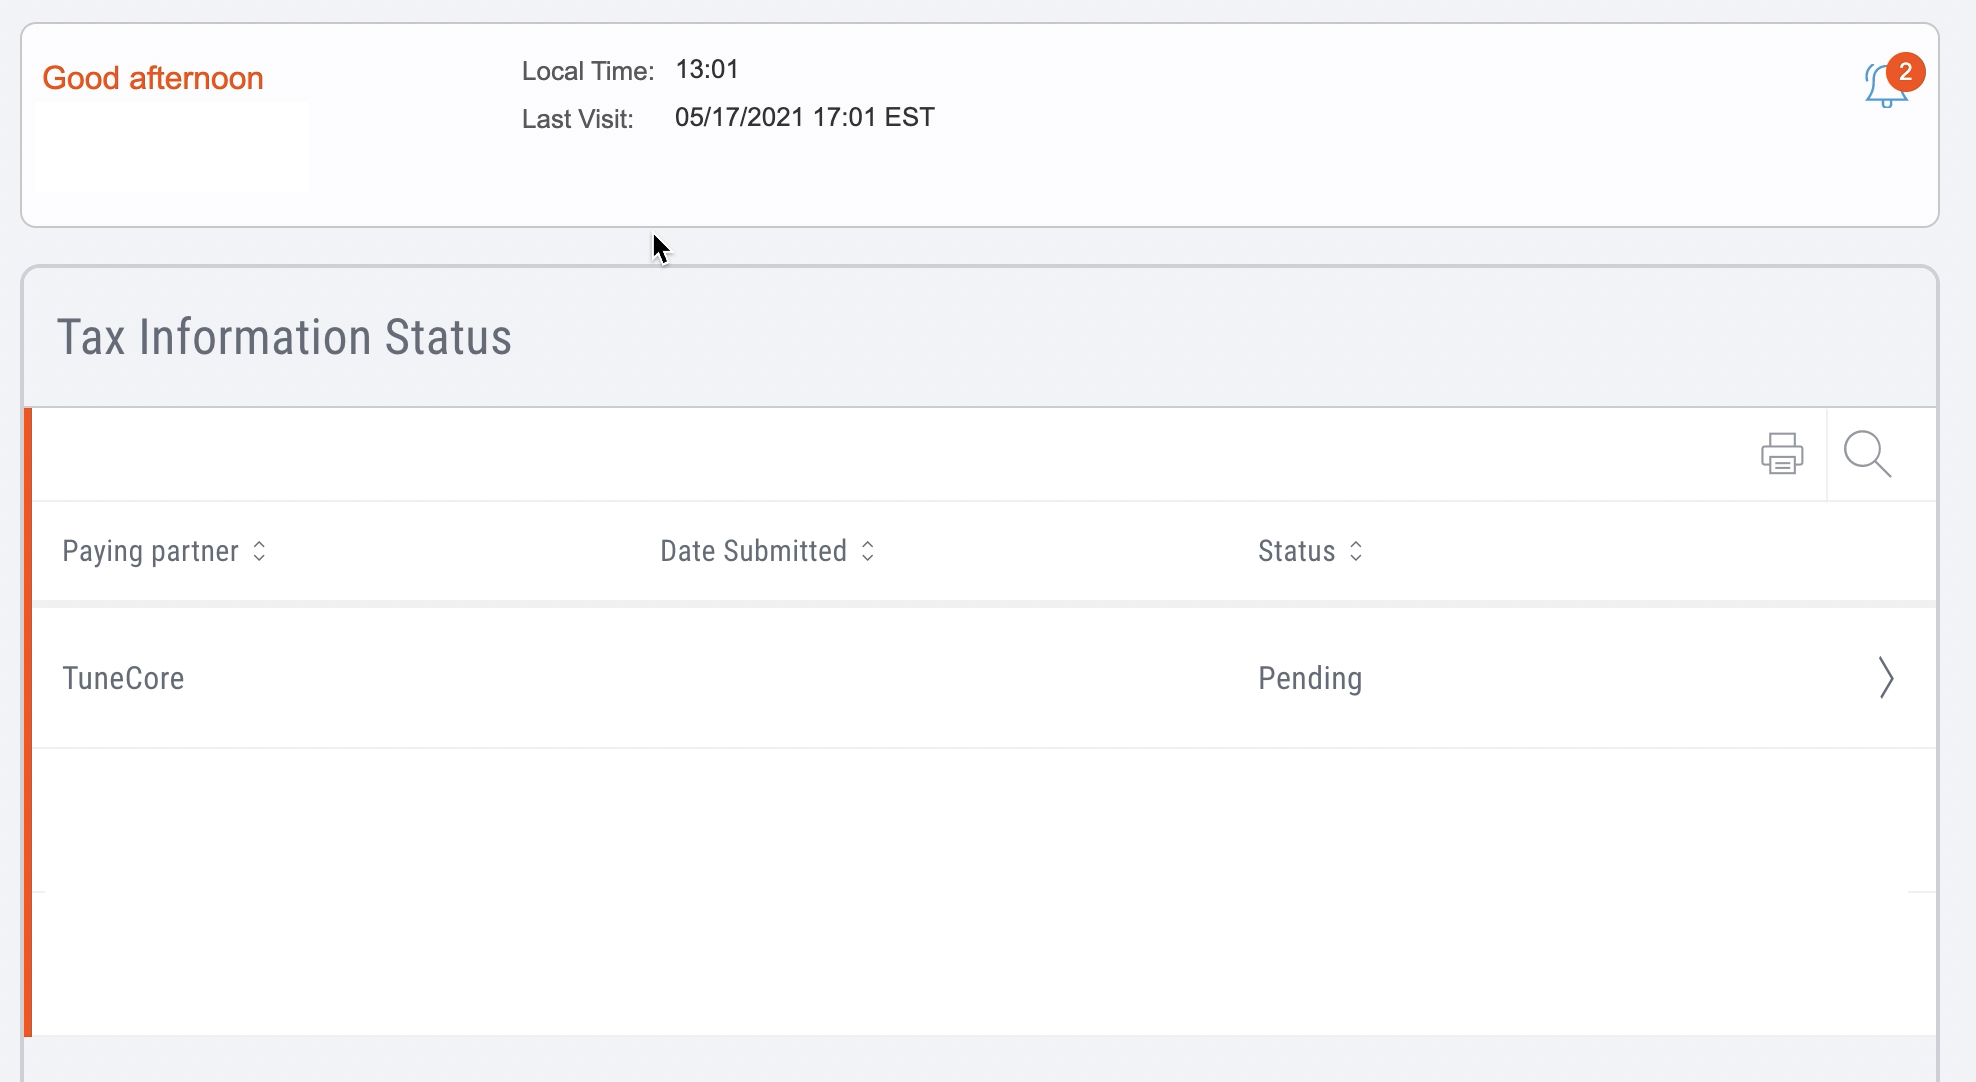The height and width of the screenshot is (1082, 1976).
Task: Click the 13:01 local time value
Action: click(x=707, y=69)
